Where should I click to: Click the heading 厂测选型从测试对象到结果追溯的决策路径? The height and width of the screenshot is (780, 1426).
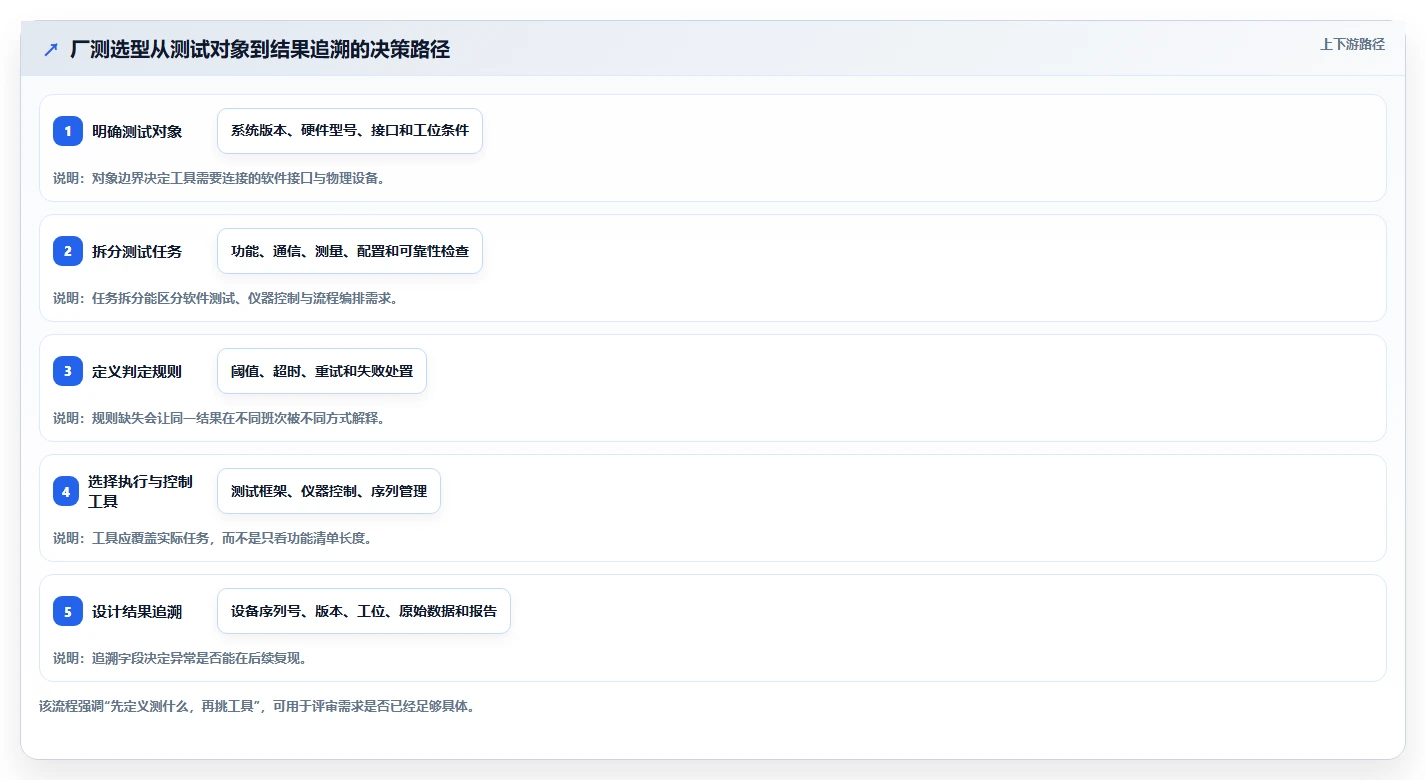[x=260, y=50]
